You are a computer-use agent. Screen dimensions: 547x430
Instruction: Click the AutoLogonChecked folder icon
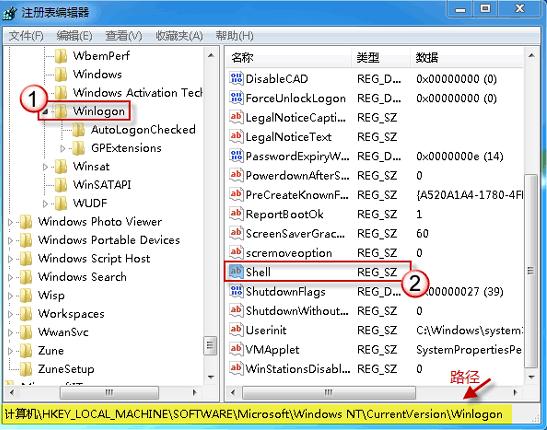79,130
